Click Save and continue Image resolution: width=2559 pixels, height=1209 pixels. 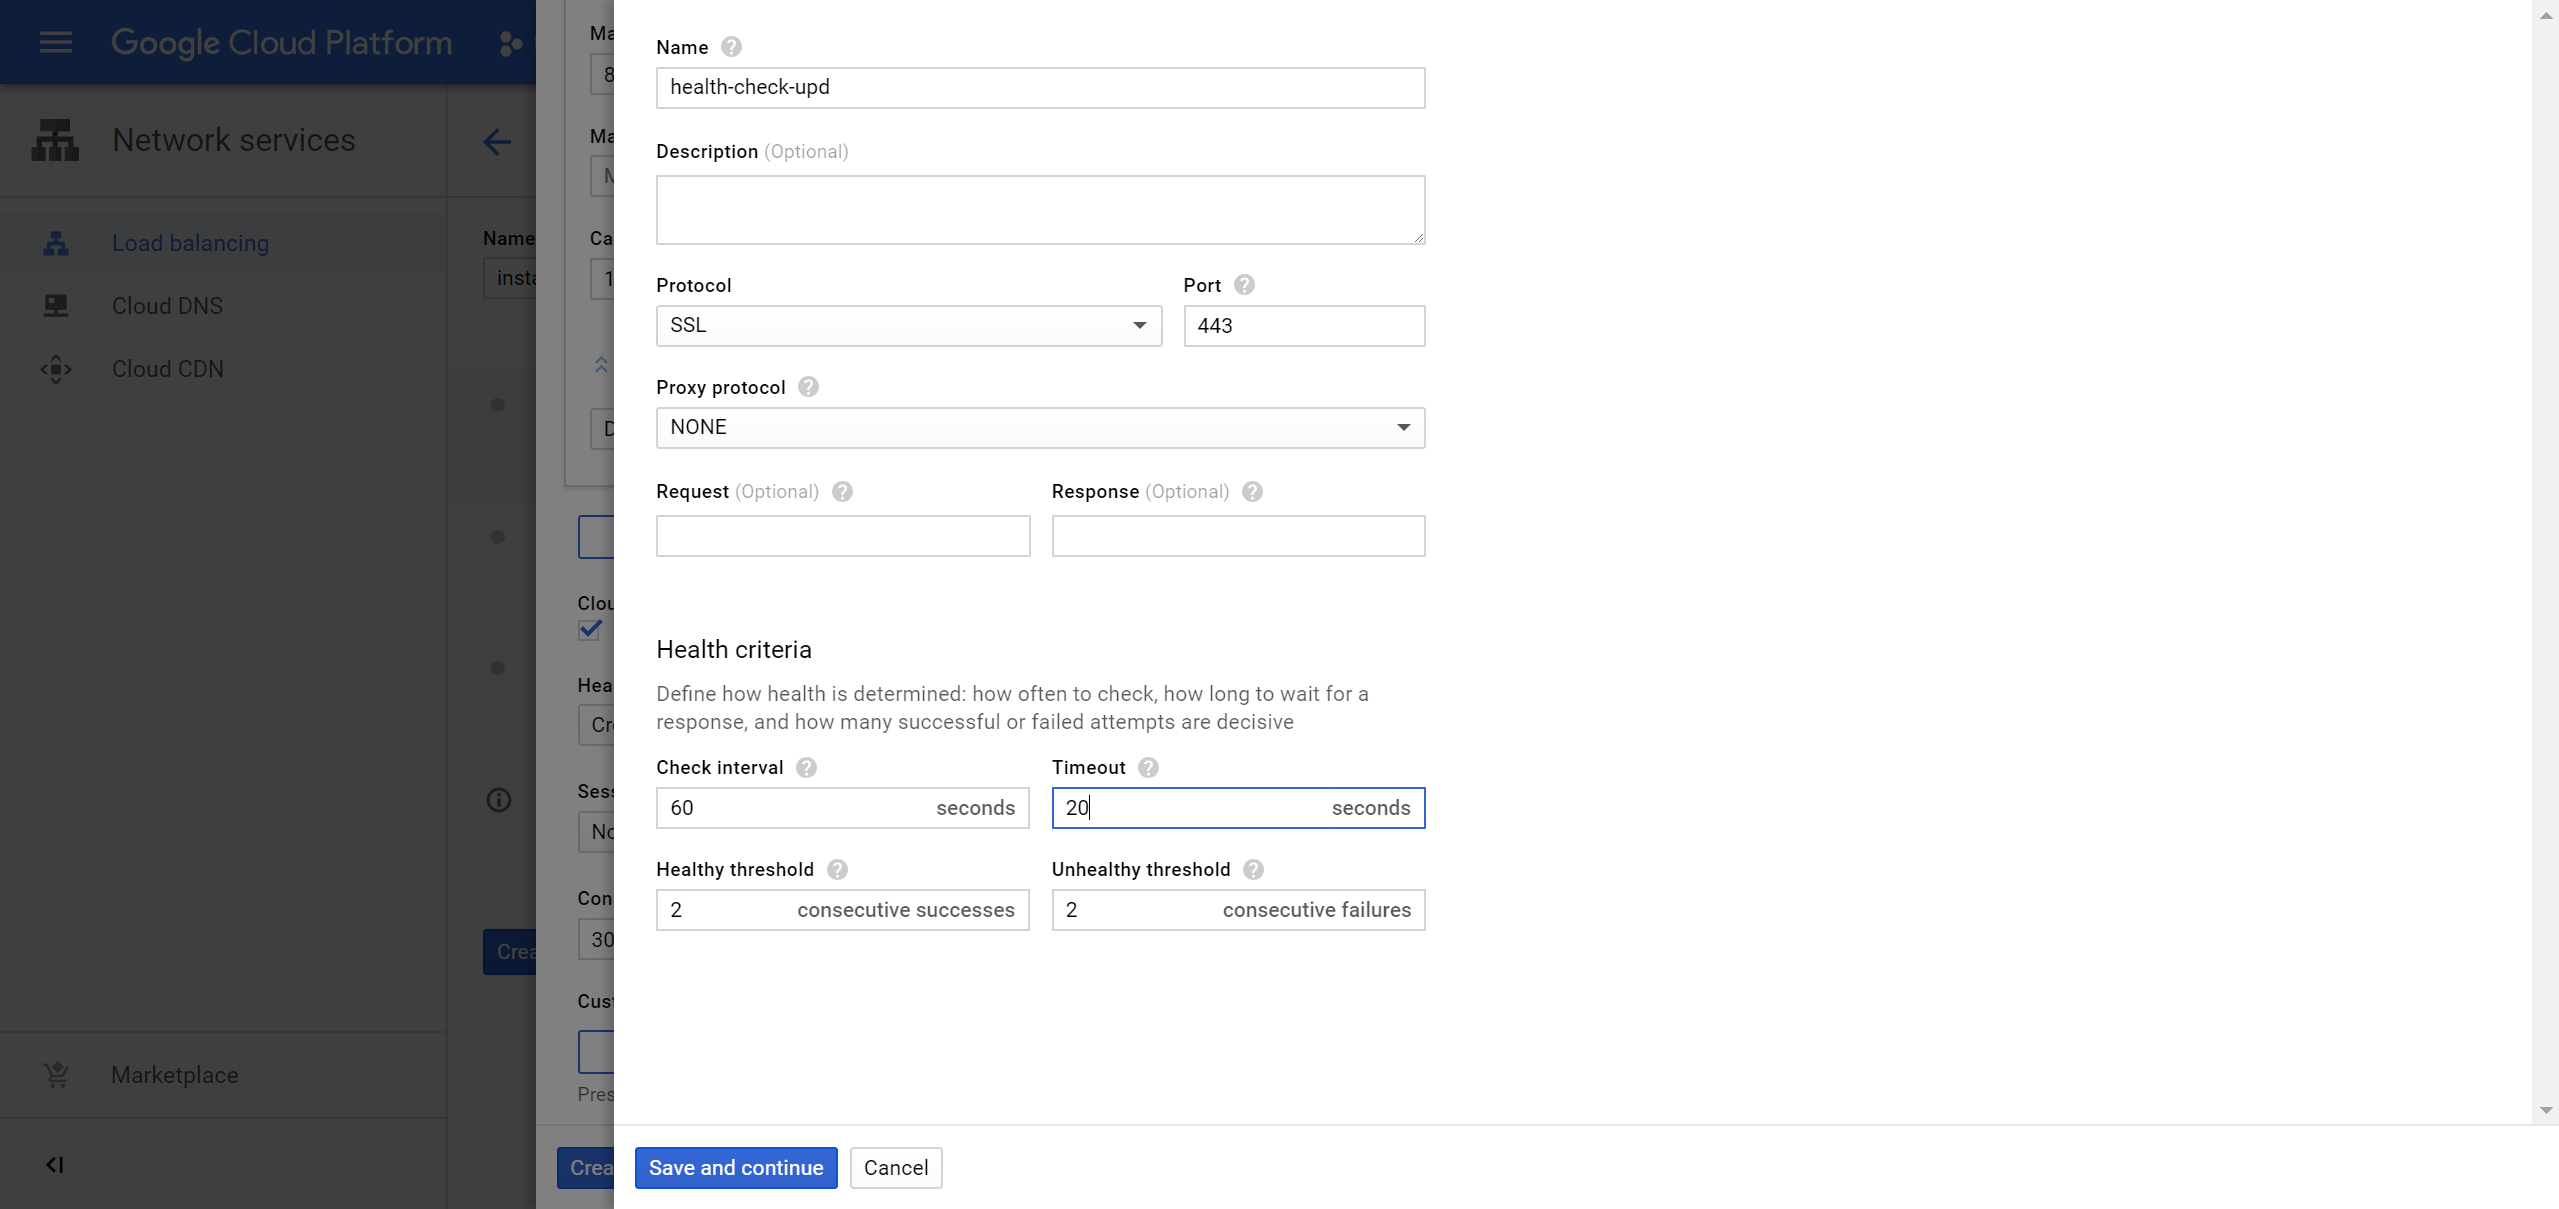click(736, 1168)
